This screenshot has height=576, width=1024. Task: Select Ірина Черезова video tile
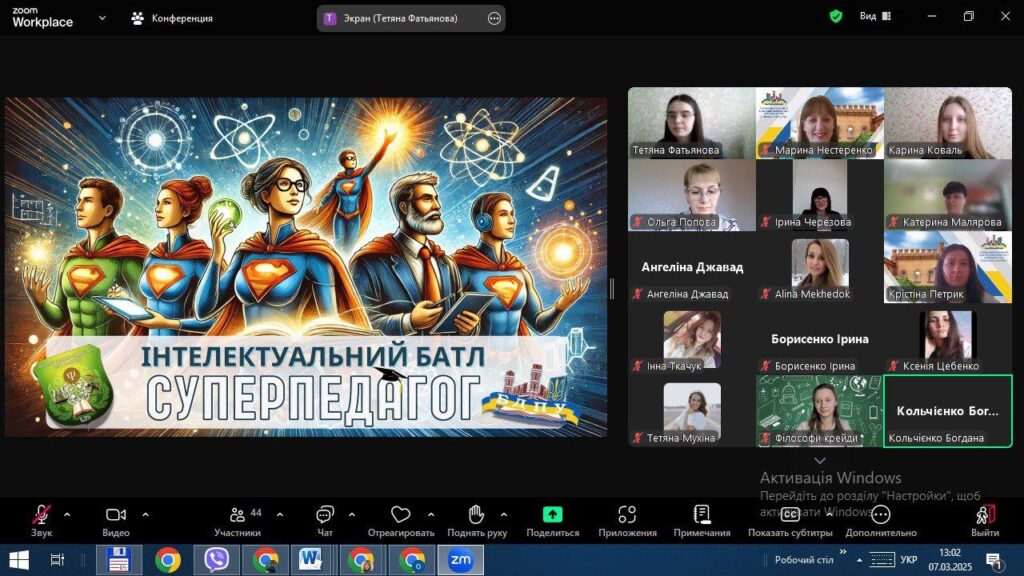(x=820, y=195)
